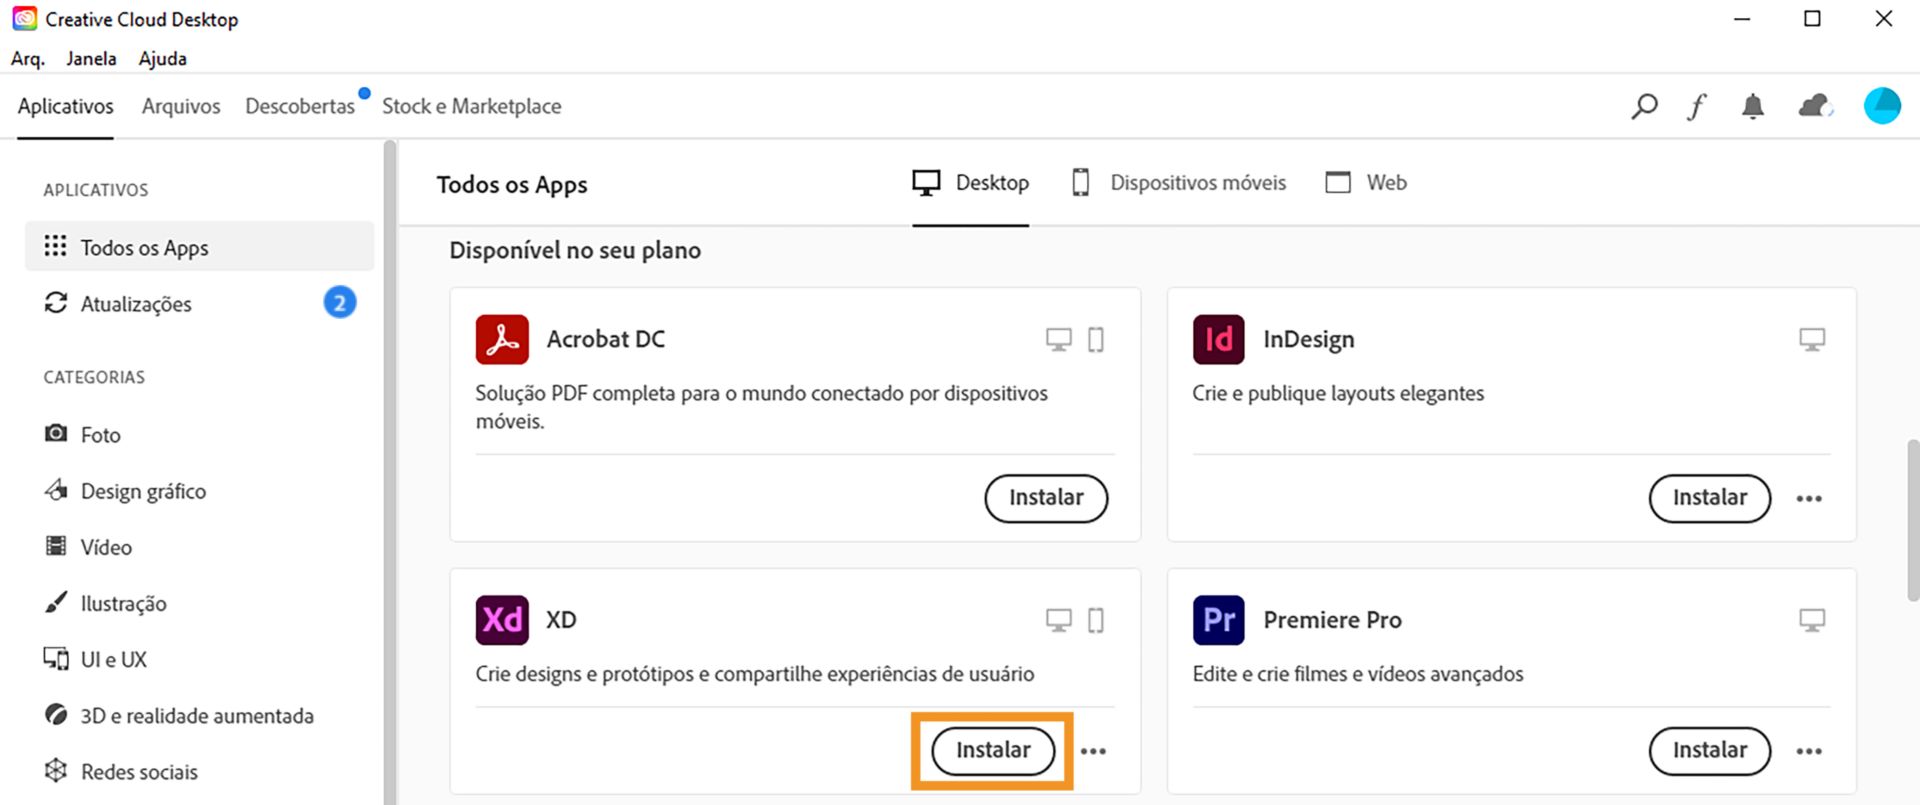The height and width of the screenshot is (805, 1920).
Task: Click the Premiere Pro app icon
Action: [1218, 620]
